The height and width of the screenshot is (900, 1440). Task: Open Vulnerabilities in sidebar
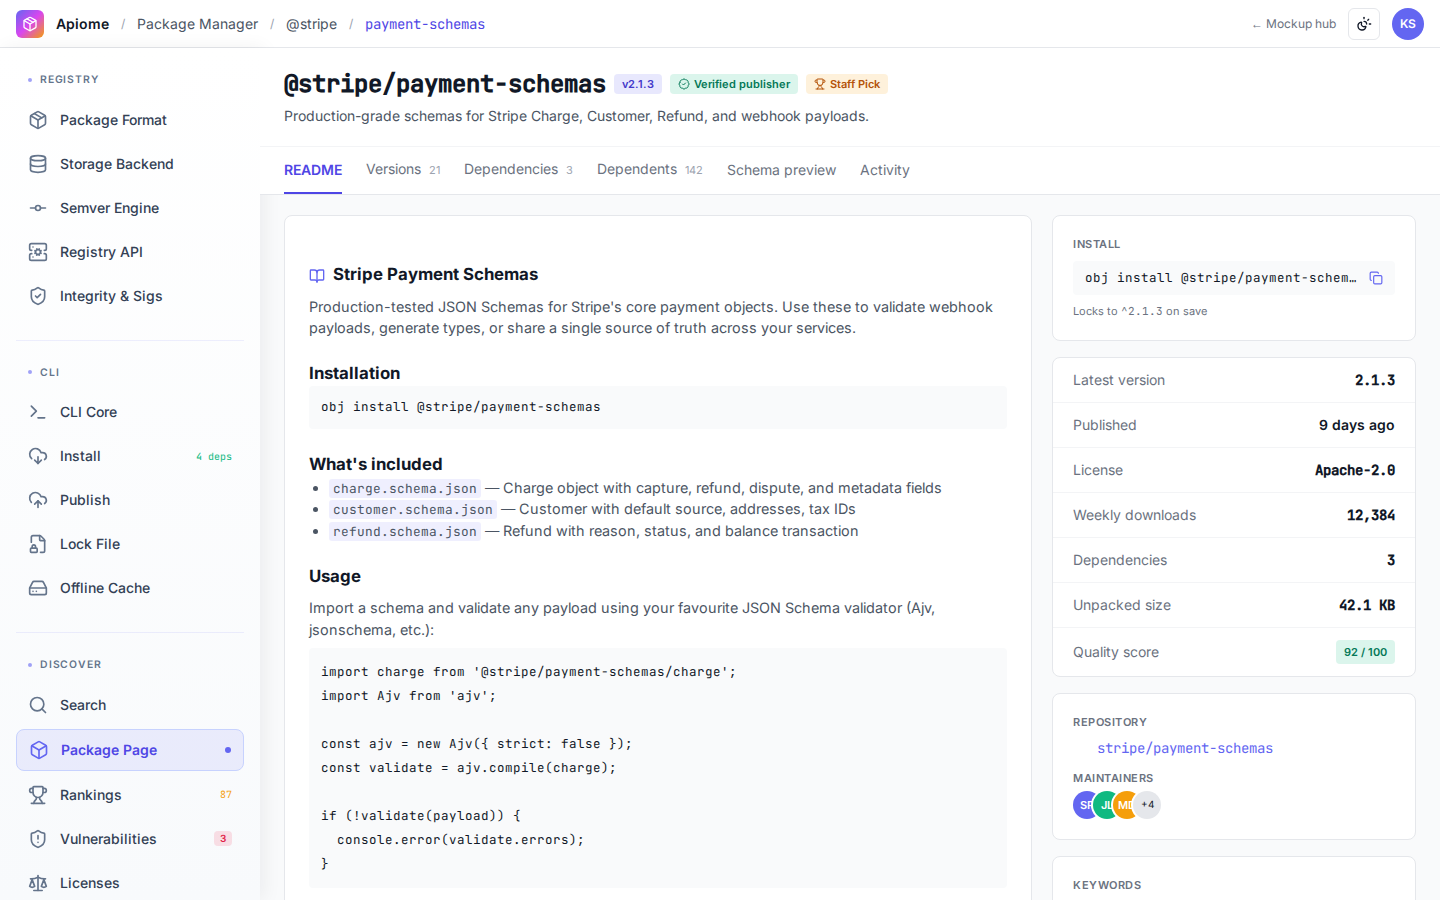(130, 839)
